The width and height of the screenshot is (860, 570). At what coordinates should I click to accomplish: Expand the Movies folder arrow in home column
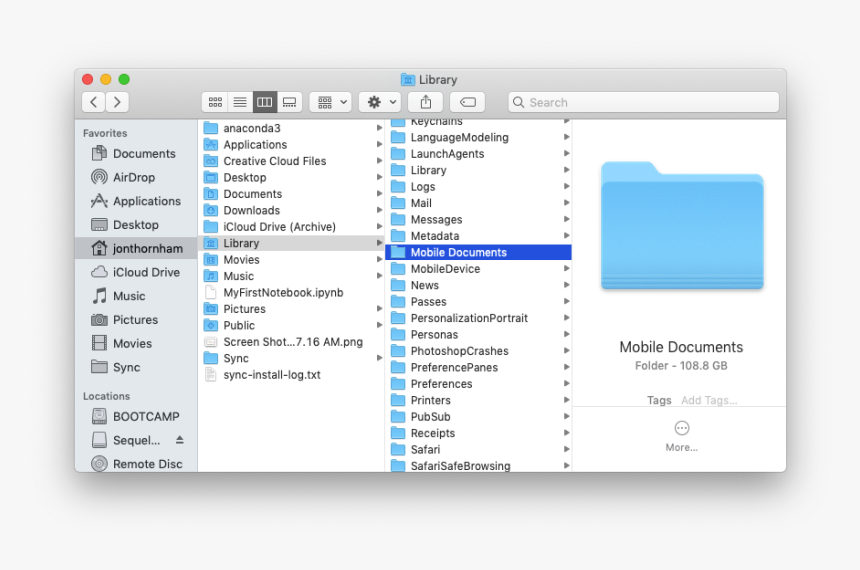pyautogui.click(x=379, y=259)
